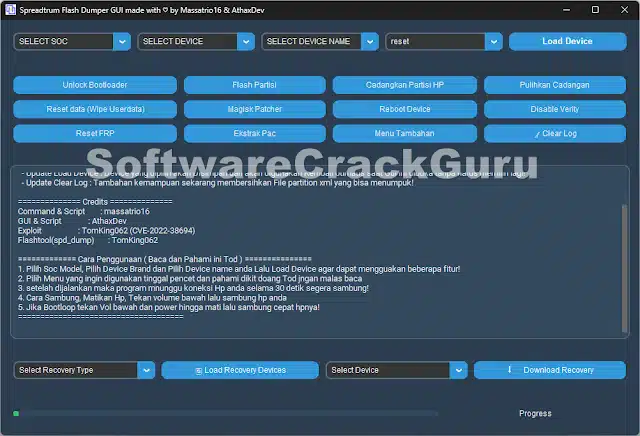Click the SELECT DEVICE field text

173,42
